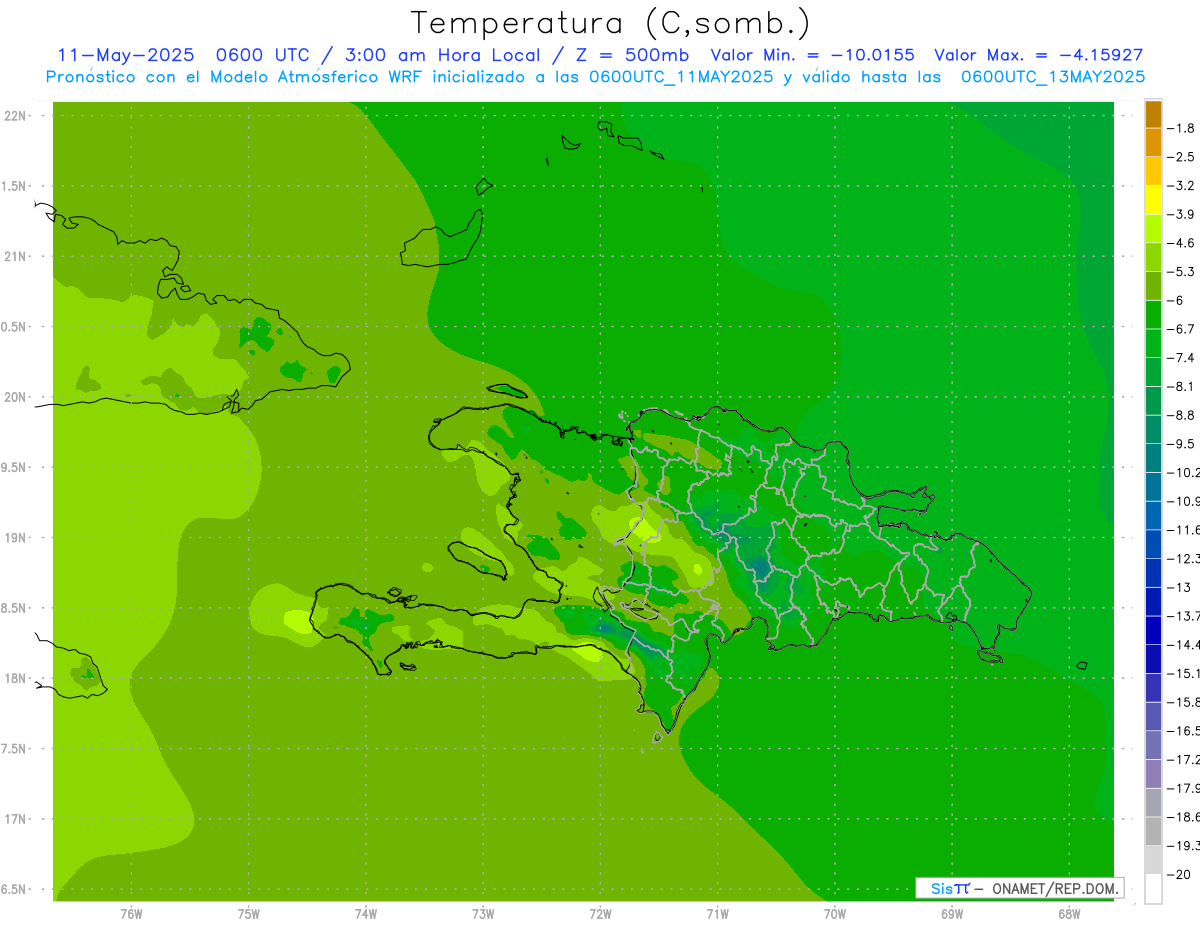Click the 18N latitude label

[x=15, y=679]
